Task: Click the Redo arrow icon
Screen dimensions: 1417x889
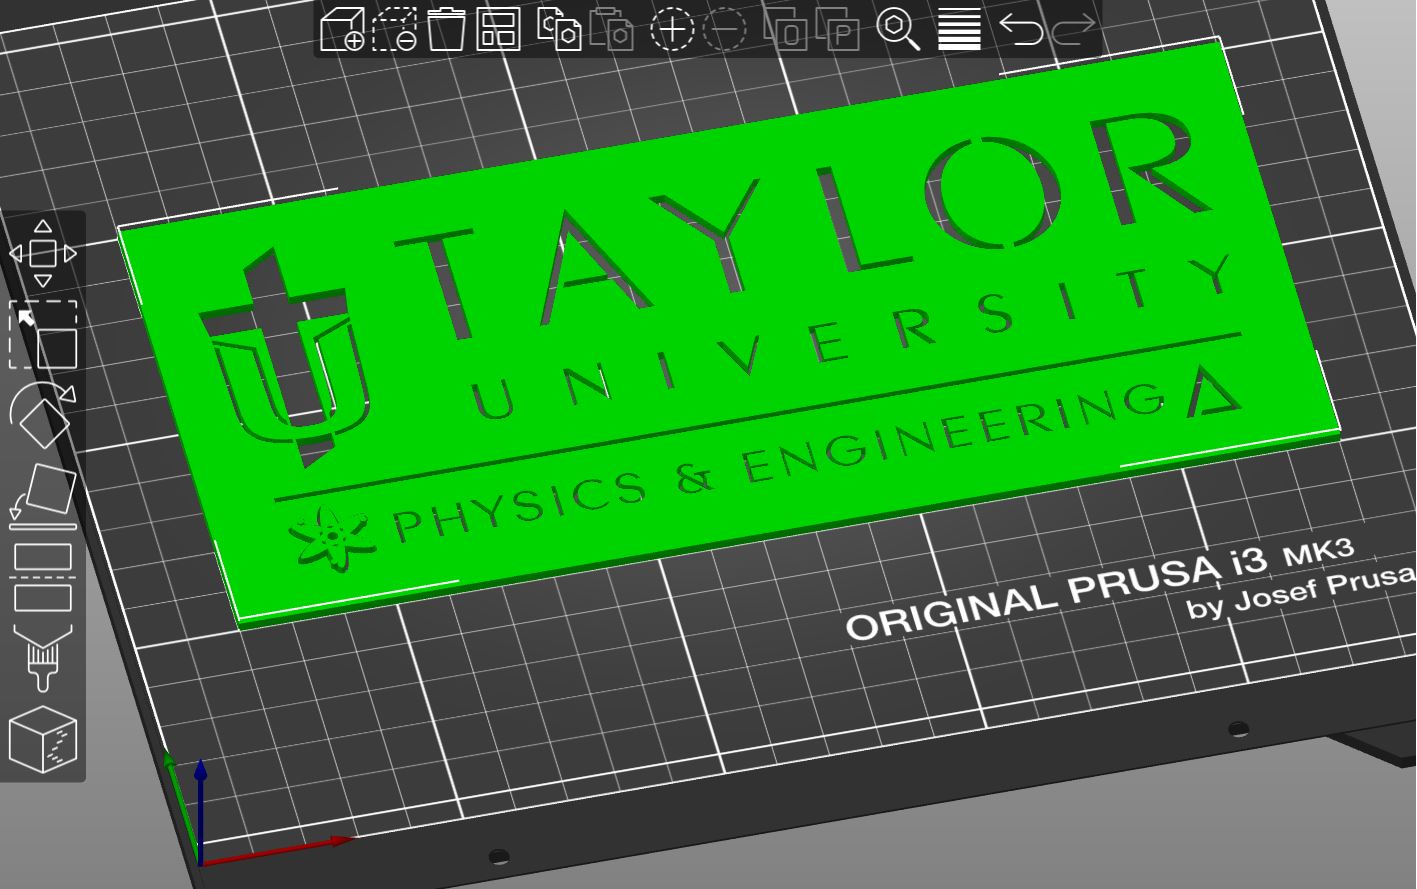Action: (1075, 31)
